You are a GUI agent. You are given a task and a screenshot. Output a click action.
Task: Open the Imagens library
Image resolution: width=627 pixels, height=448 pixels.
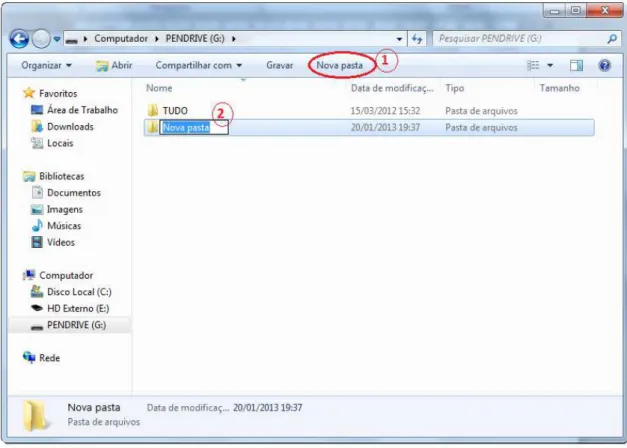click(x=65, y=210)
